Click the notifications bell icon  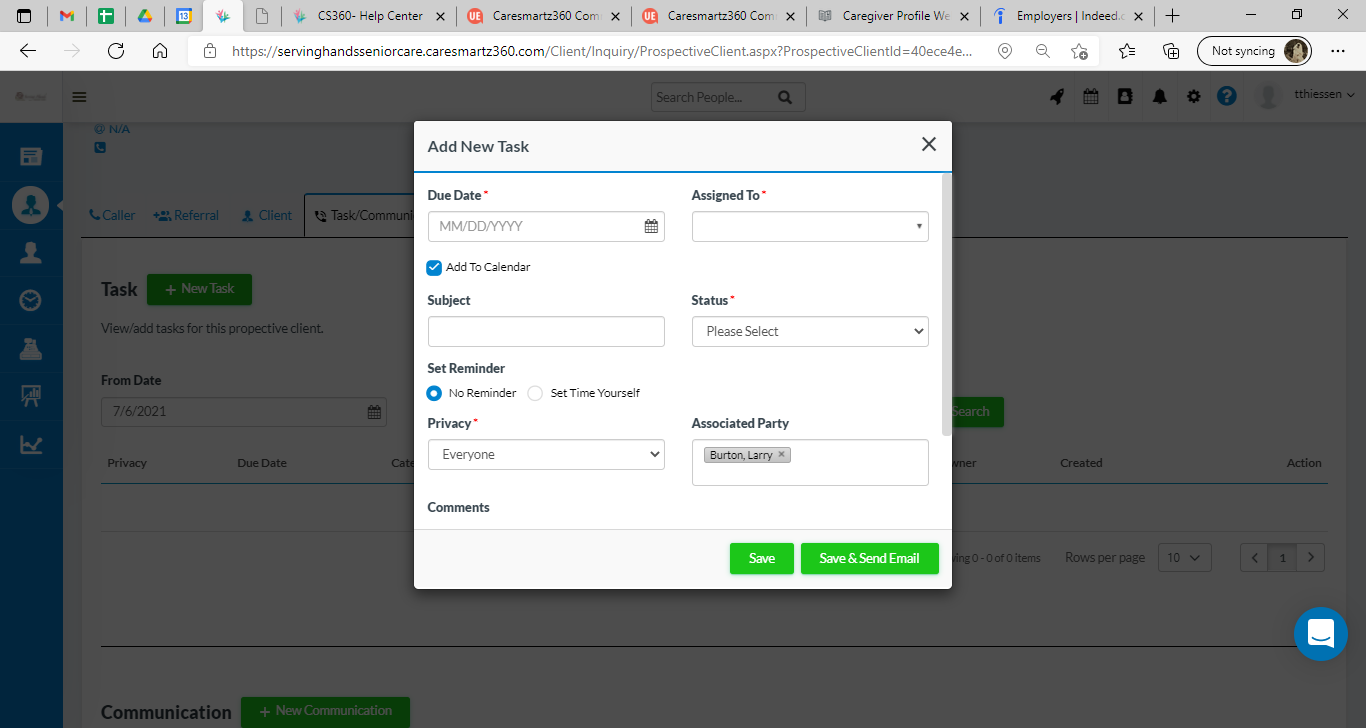tap(1160, 97)
